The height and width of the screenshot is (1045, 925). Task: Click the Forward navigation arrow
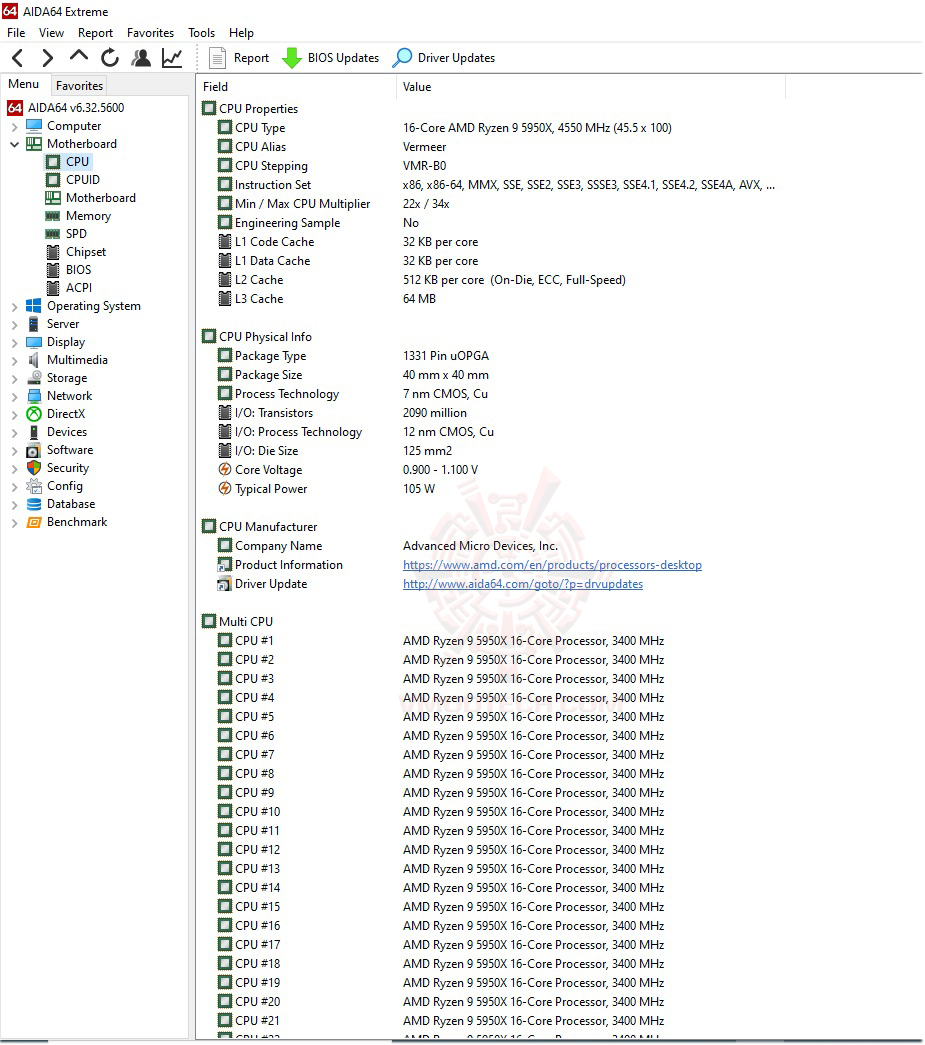click(47, 58)
